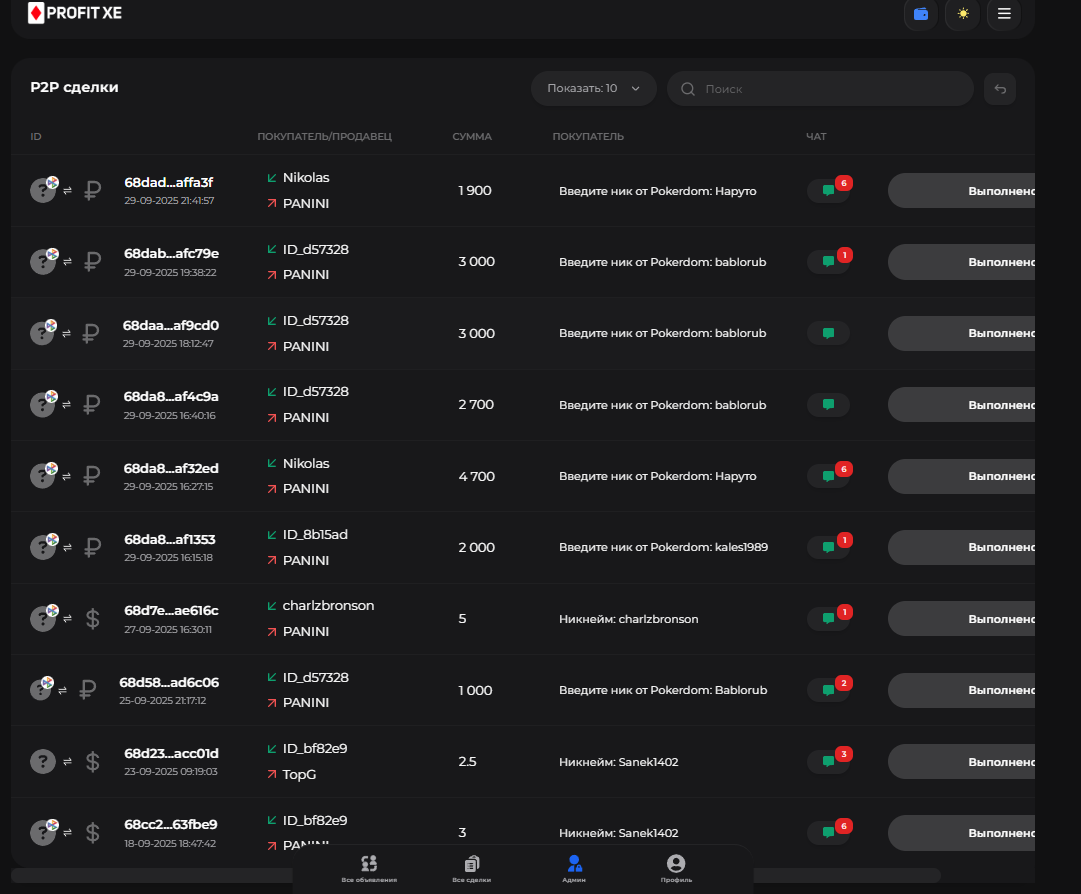Expand the "Показать: 10" dropdown
The image size is (1081, 894).
pos(593,89)
